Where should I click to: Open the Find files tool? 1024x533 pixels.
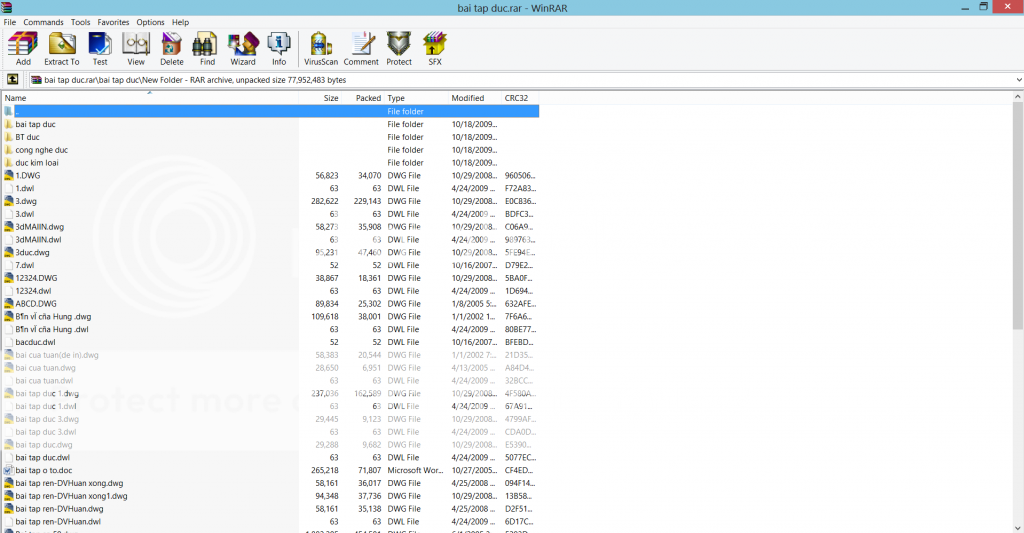click(x=207, y=48)
